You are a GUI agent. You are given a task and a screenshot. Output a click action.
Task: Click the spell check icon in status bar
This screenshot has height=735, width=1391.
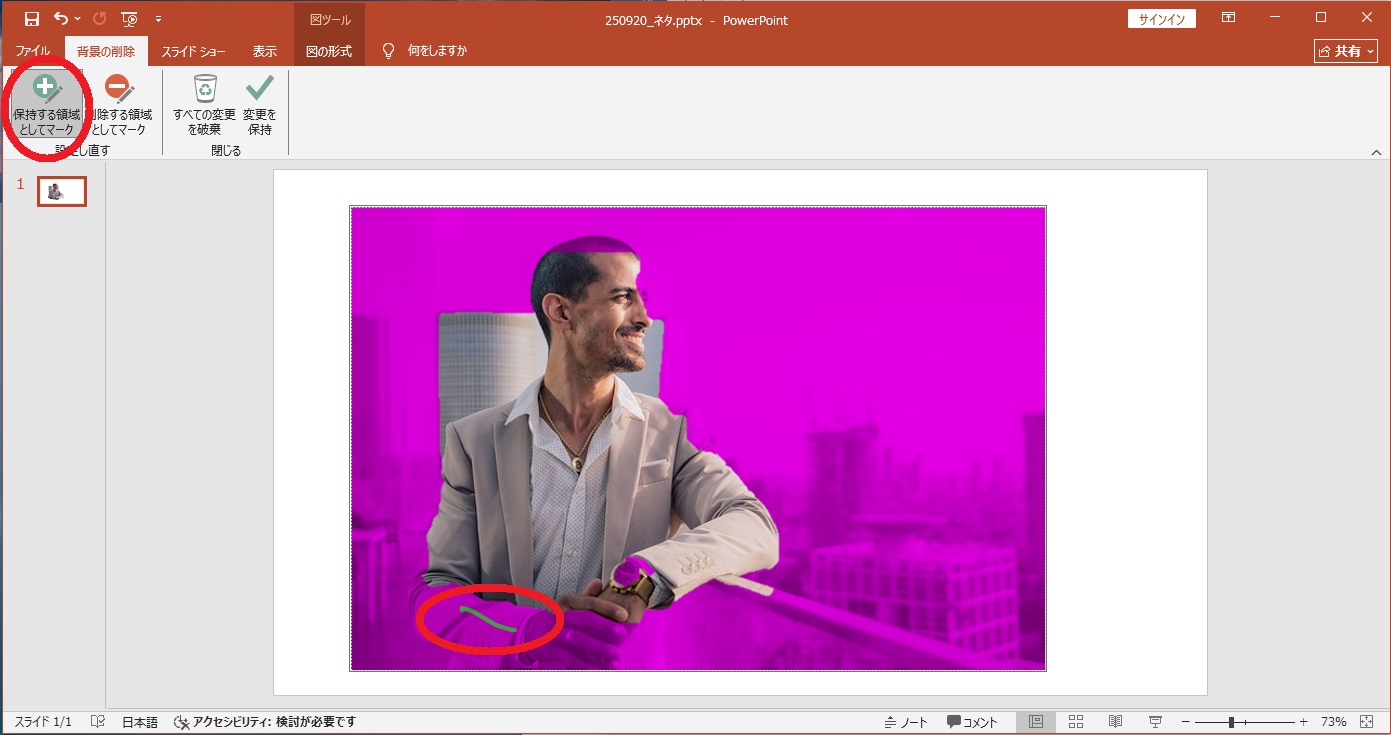click(97, 722)
